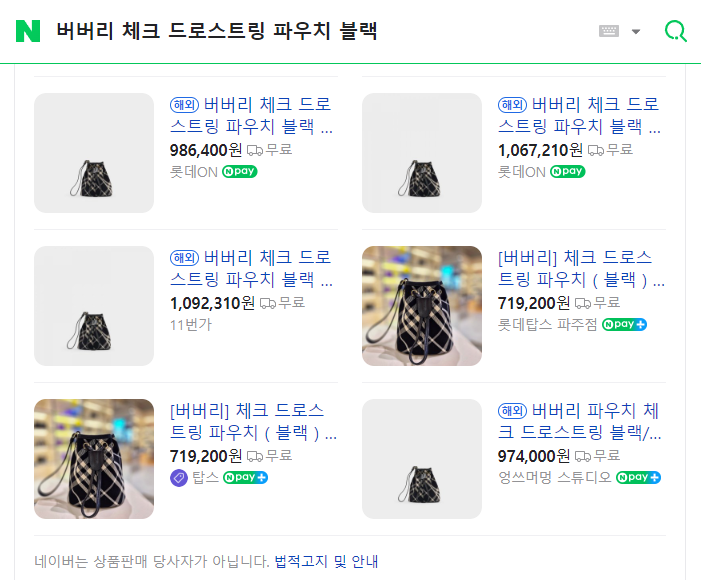Click Npay badge next to 986,400원 listing

tap(240, 171)
